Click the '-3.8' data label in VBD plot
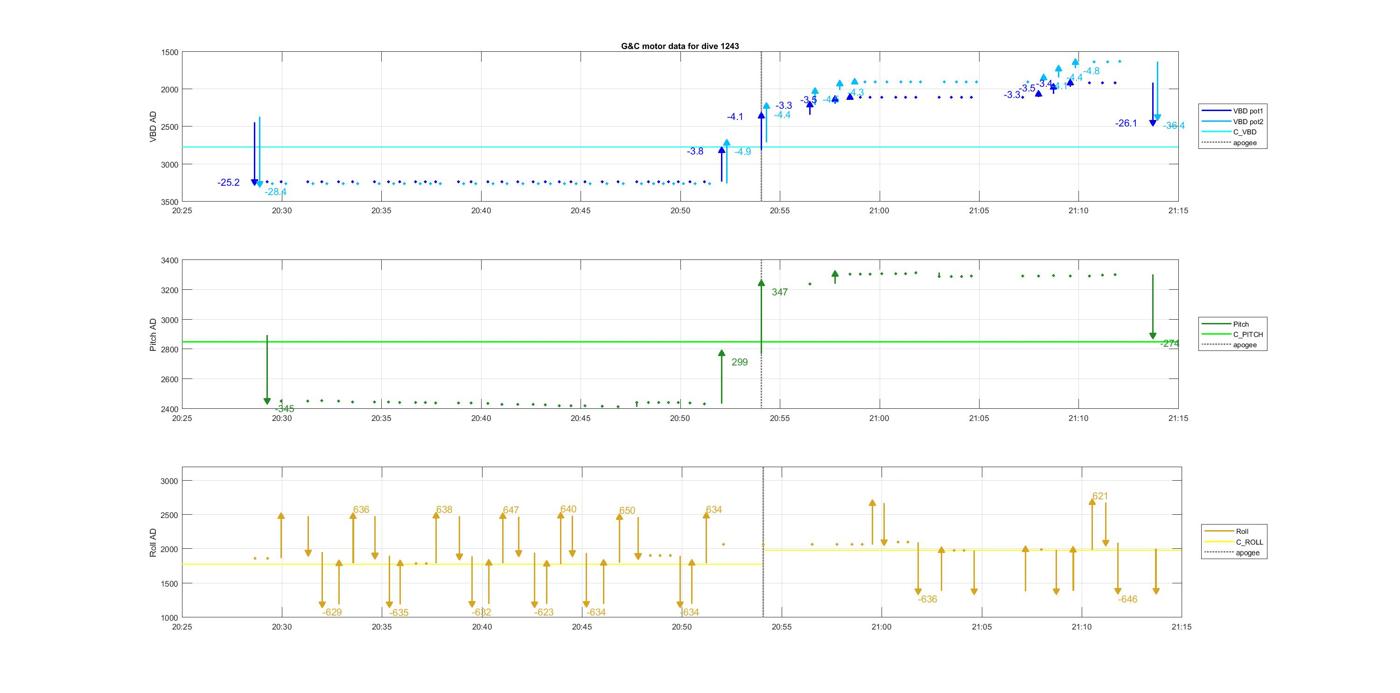 tap(695, 151)
